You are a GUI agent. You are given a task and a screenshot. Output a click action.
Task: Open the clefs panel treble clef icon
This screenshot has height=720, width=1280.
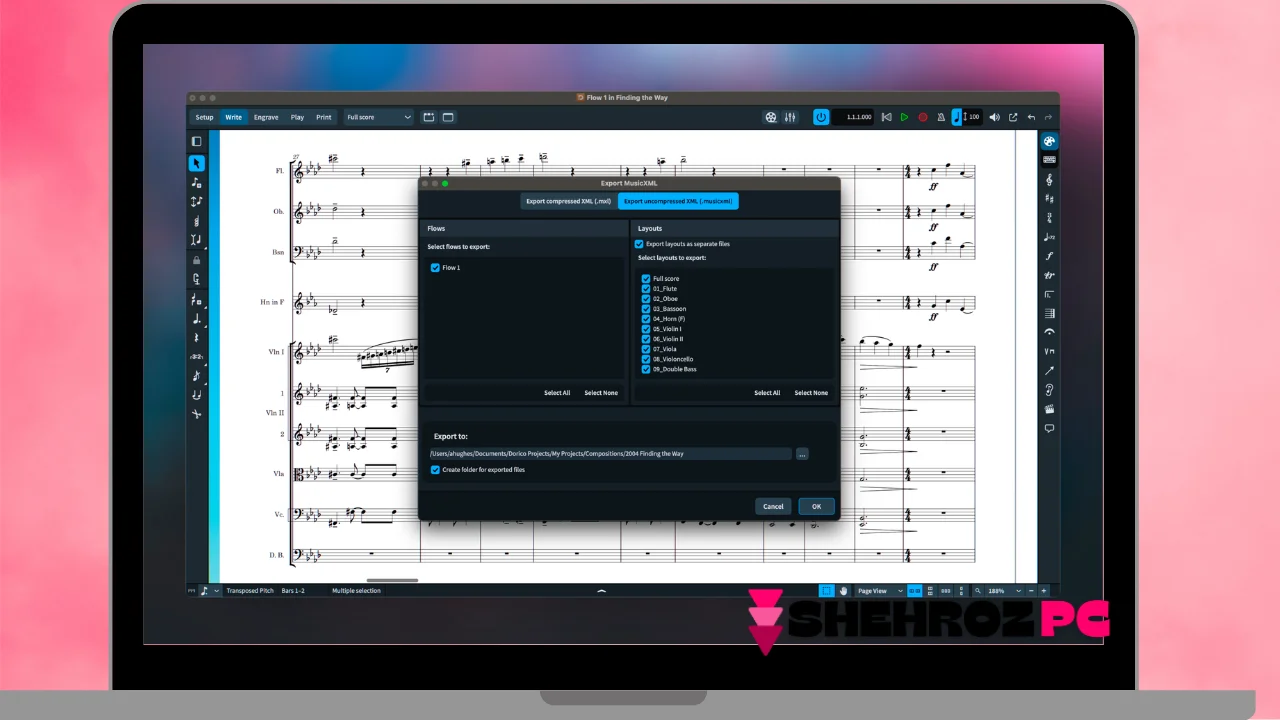[1049, 180]
